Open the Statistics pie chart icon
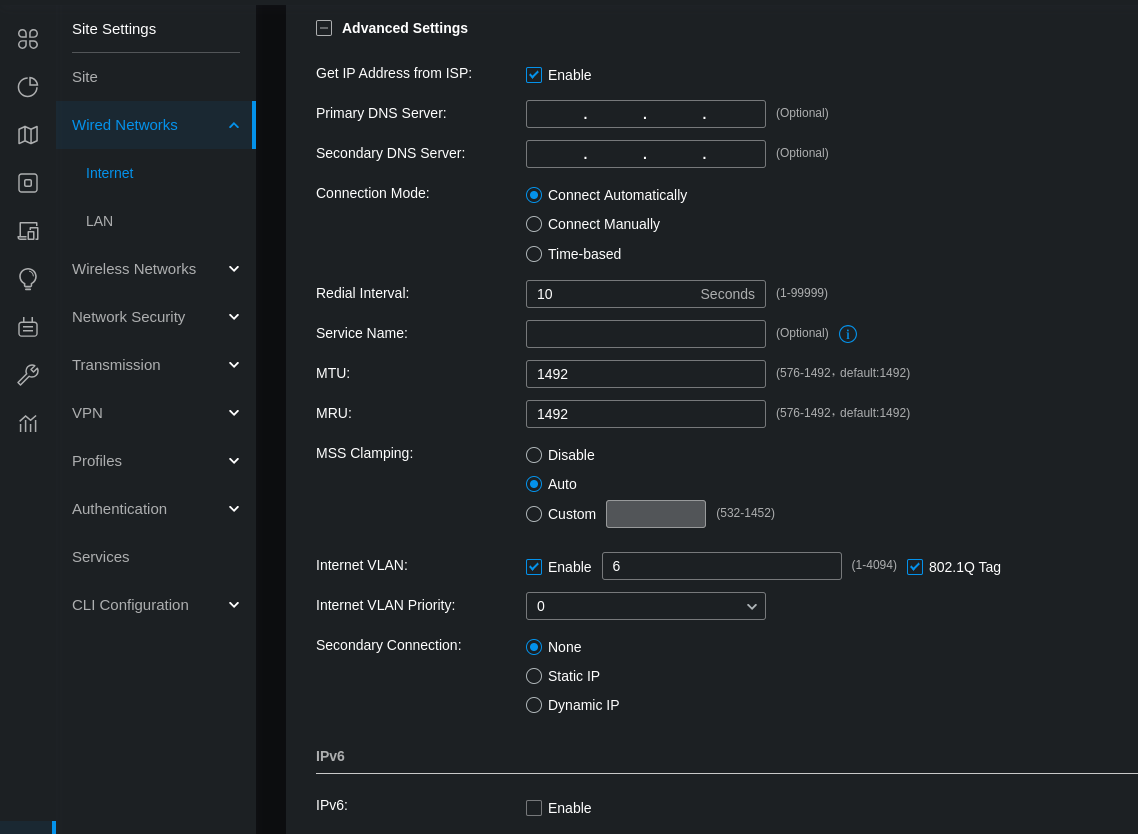Screen dimensions: 1138x834 28,87
